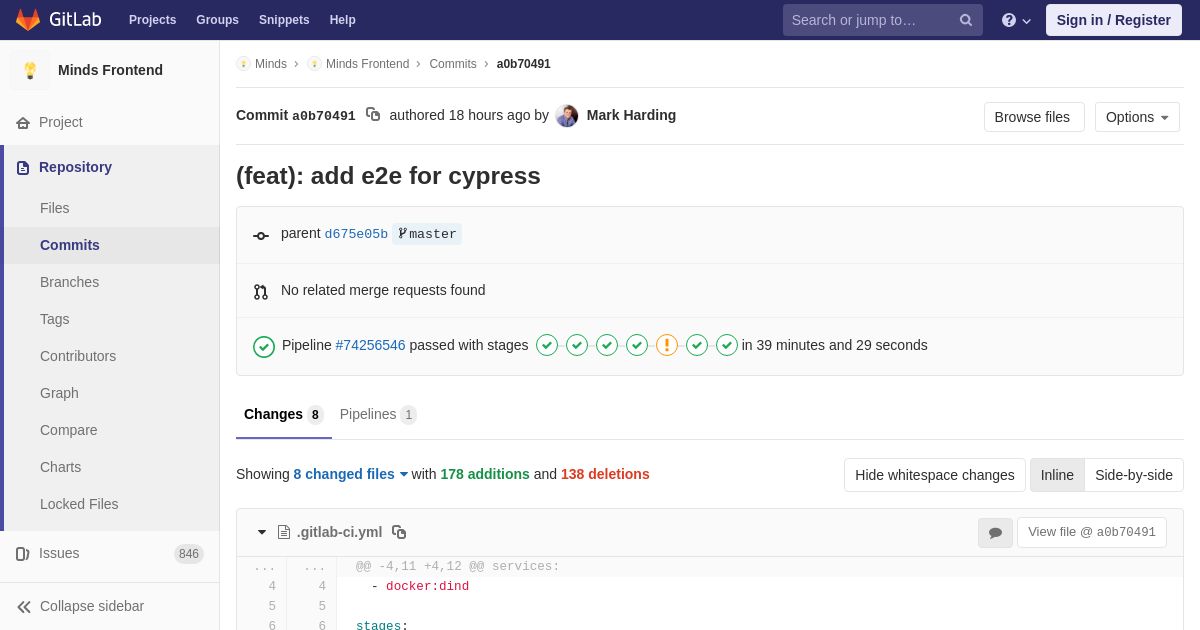Open the Changes tab
The height and width of the screenshot is (630, 1200).
click(x=284, y=414)
